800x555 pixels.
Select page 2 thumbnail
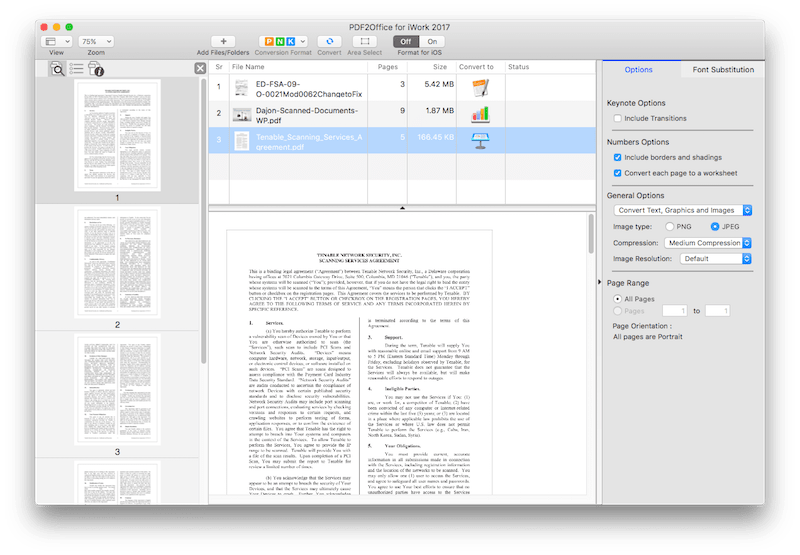(x=117, y=262)
